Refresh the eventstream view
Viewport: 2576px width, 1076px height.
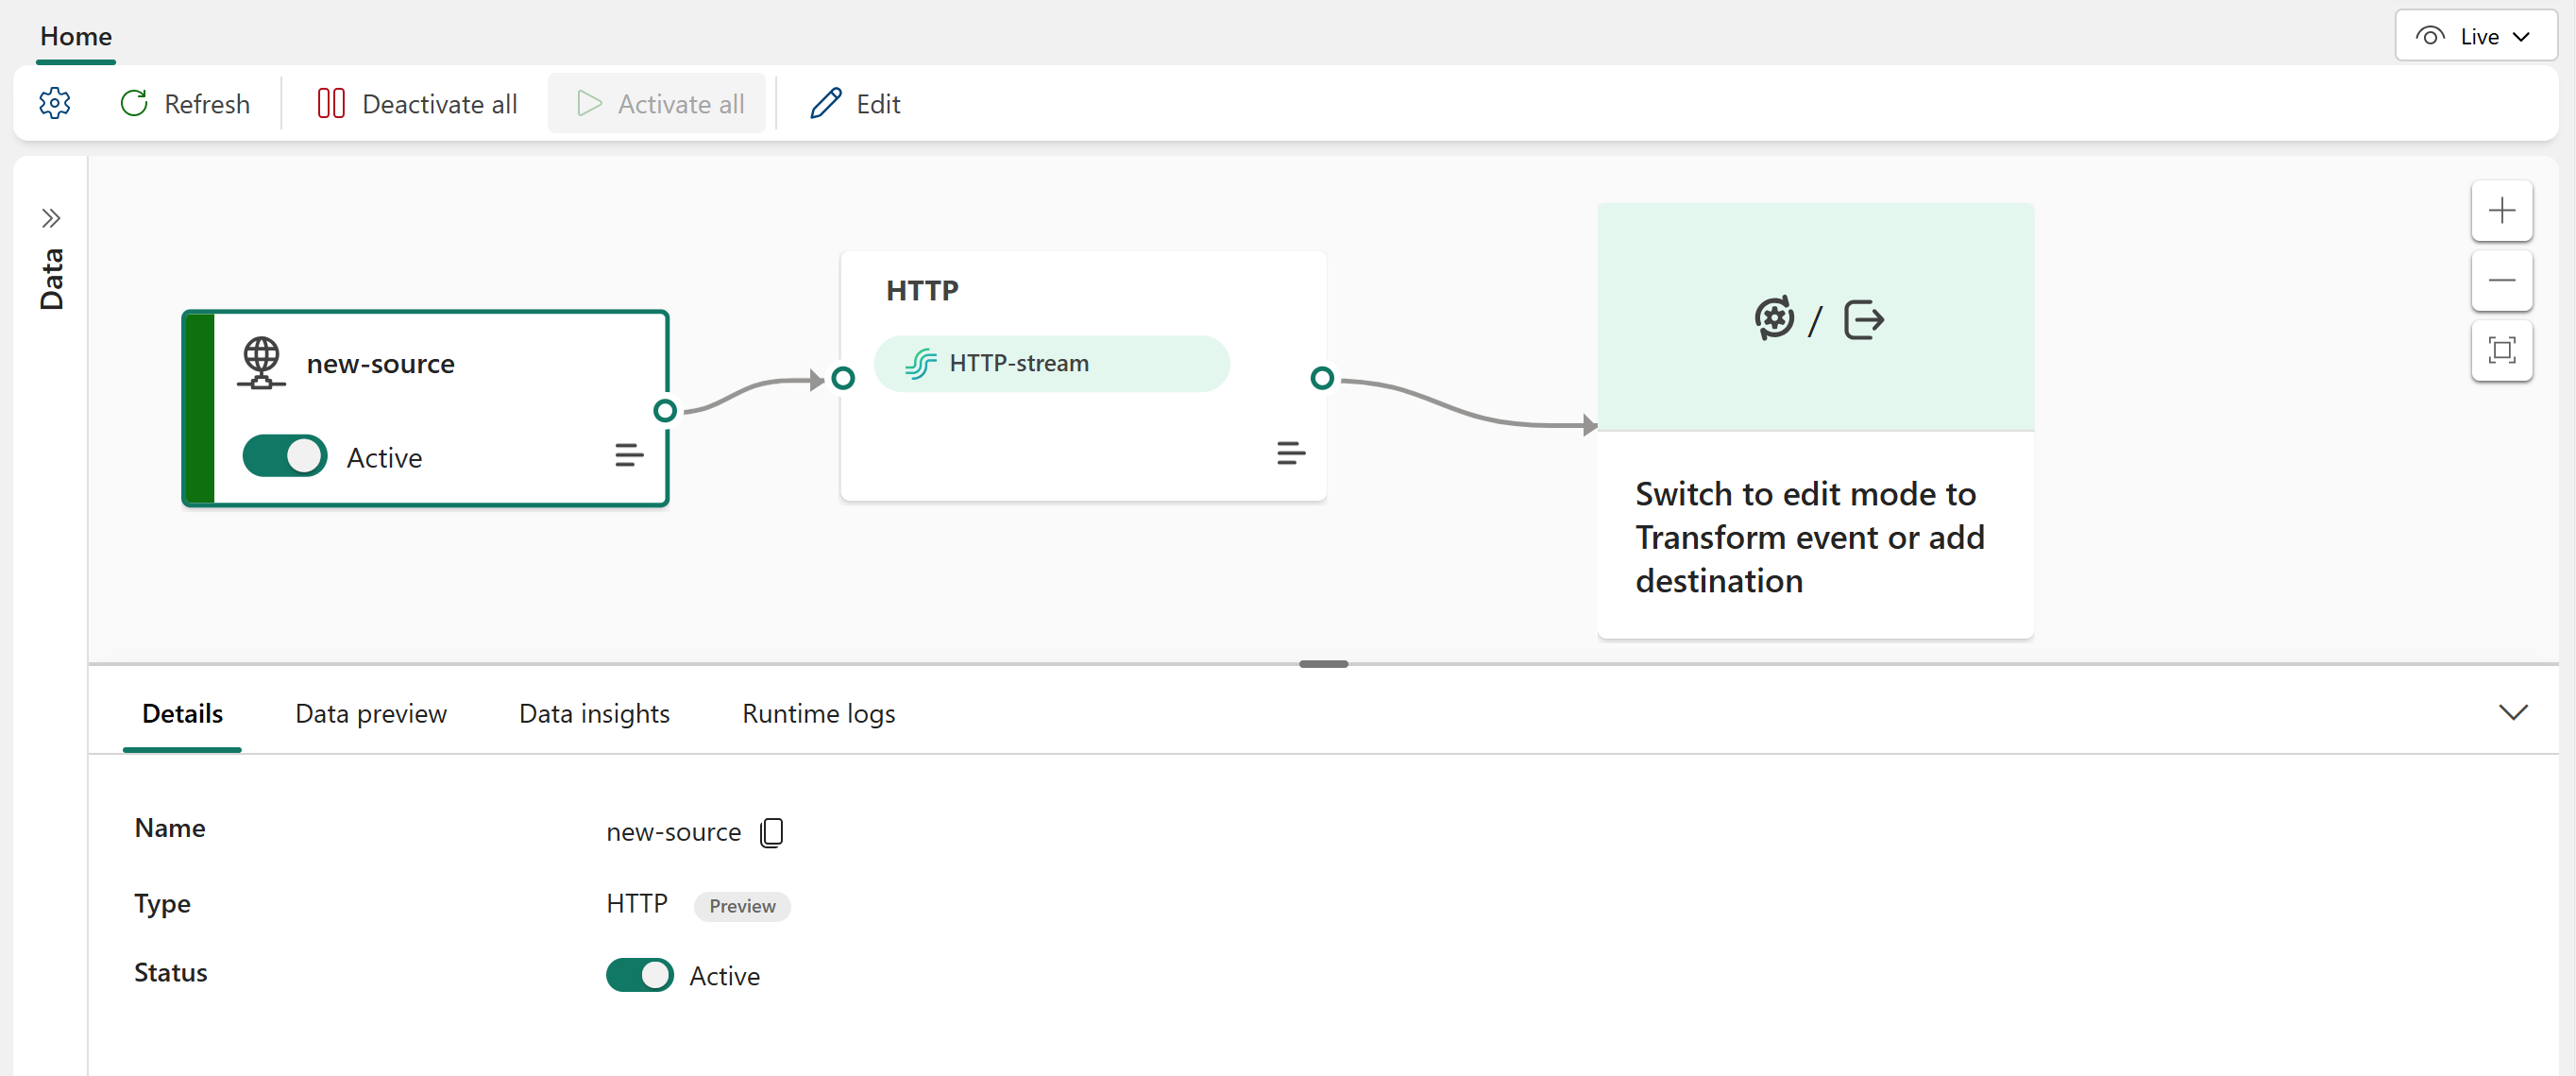pyautogui.click(x=185, y=103)
